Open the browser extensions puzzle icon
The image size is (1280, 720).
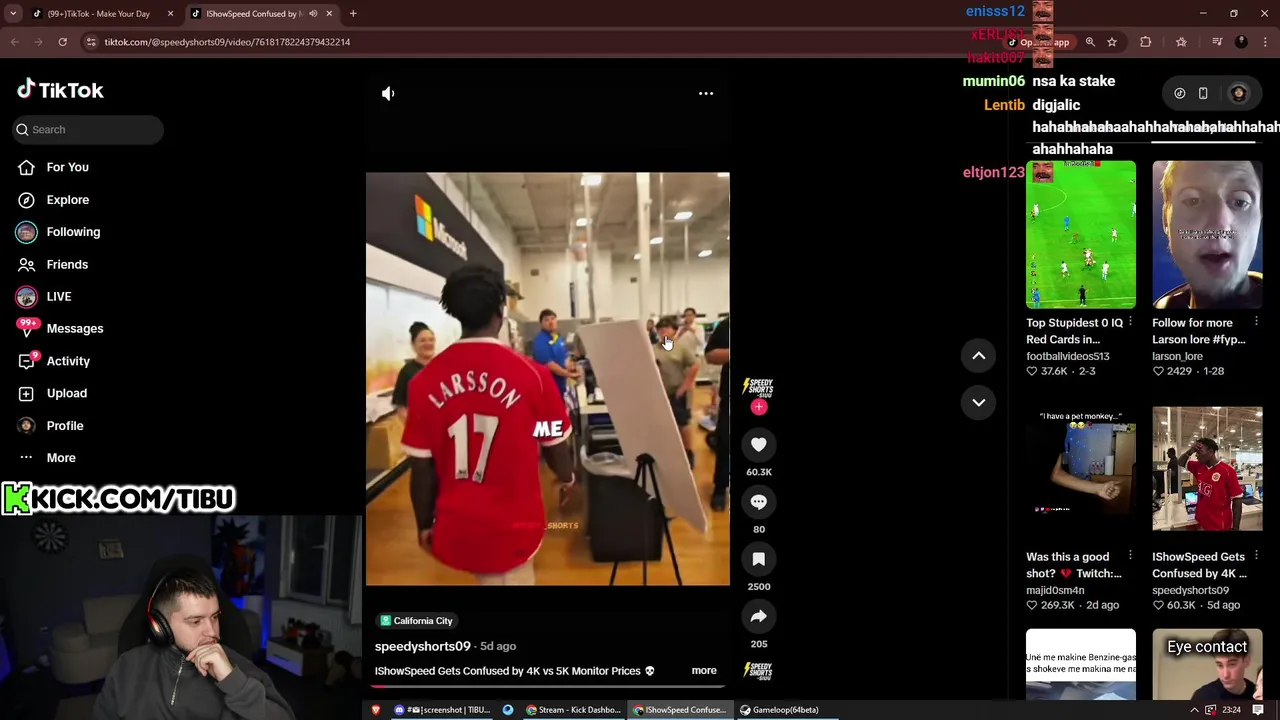coord(1146,42)
